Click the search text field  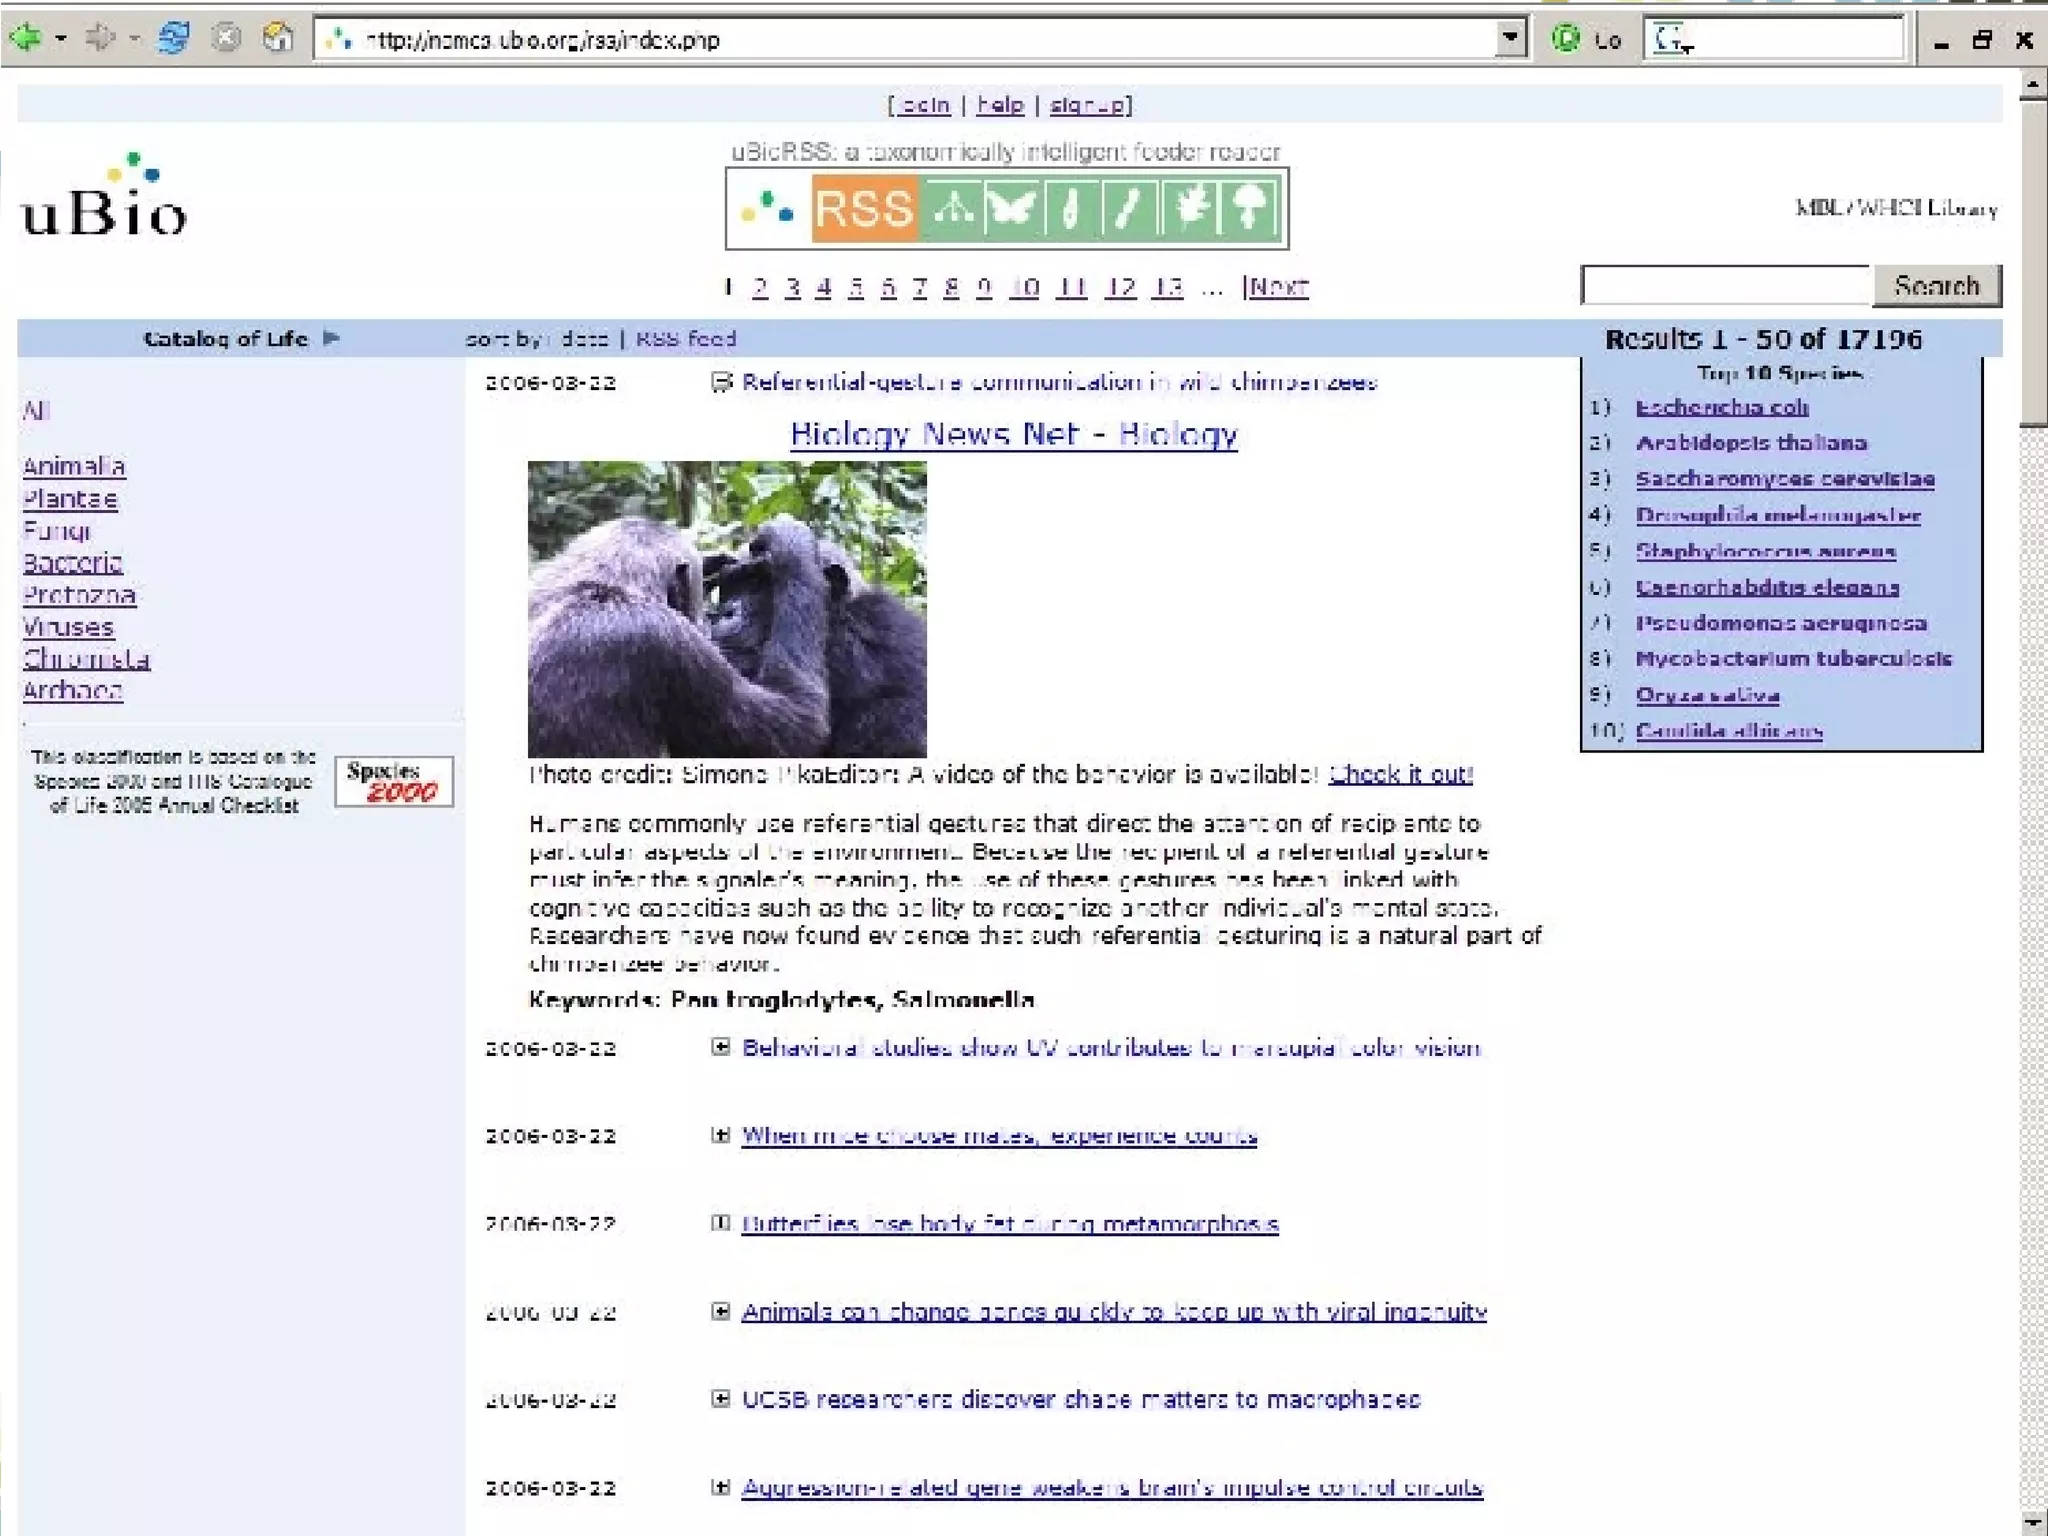click(1725, 286)
